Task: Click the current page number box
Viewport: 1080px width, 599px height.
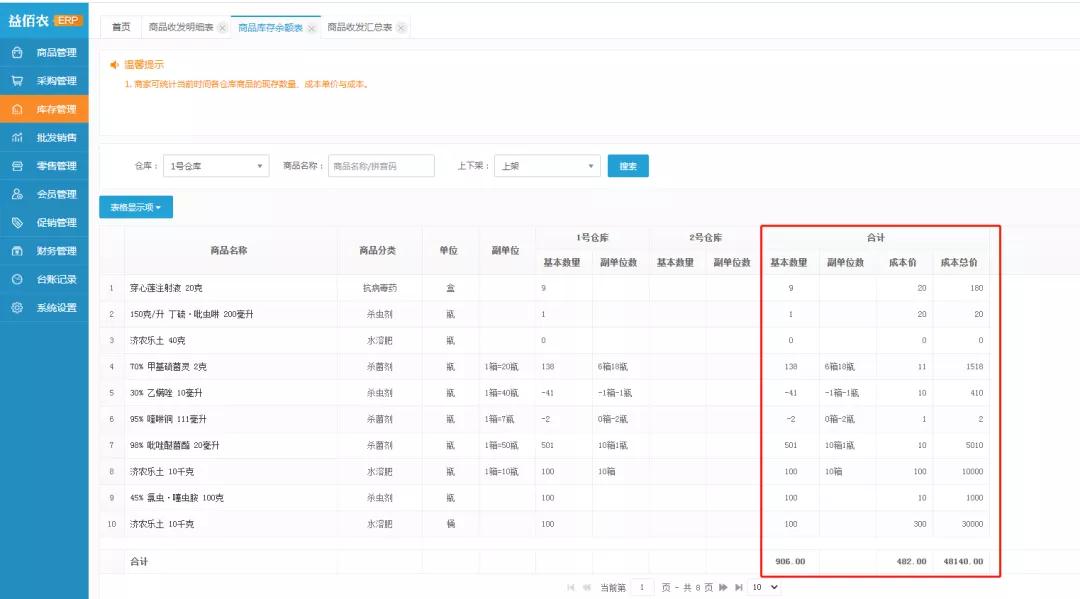Action: click(x=642, y=588)
